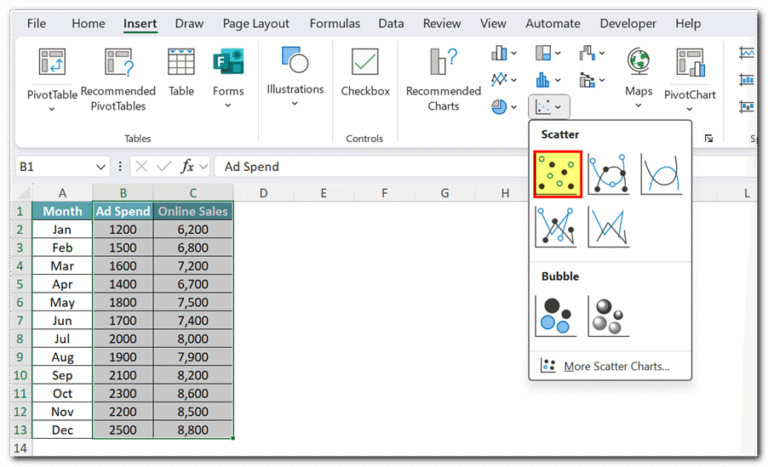This screenshot has height=467, width=768.
Task: Click the Maps chart icon
Action: click(639, 62)
